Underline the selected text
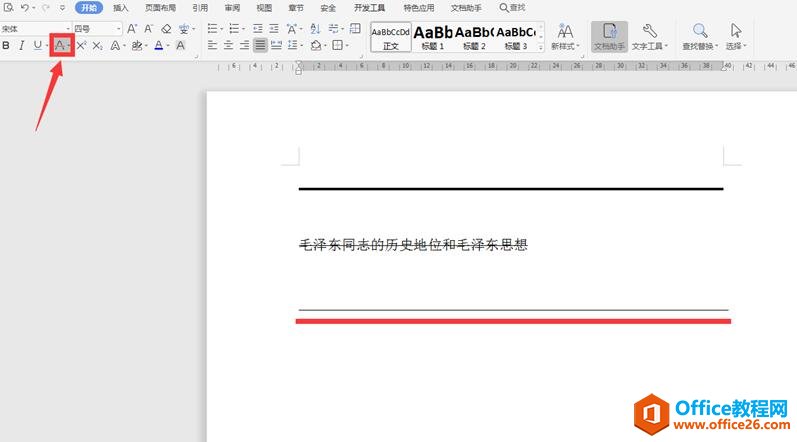This screenshot has height=442, width=797. click(38, 45)
